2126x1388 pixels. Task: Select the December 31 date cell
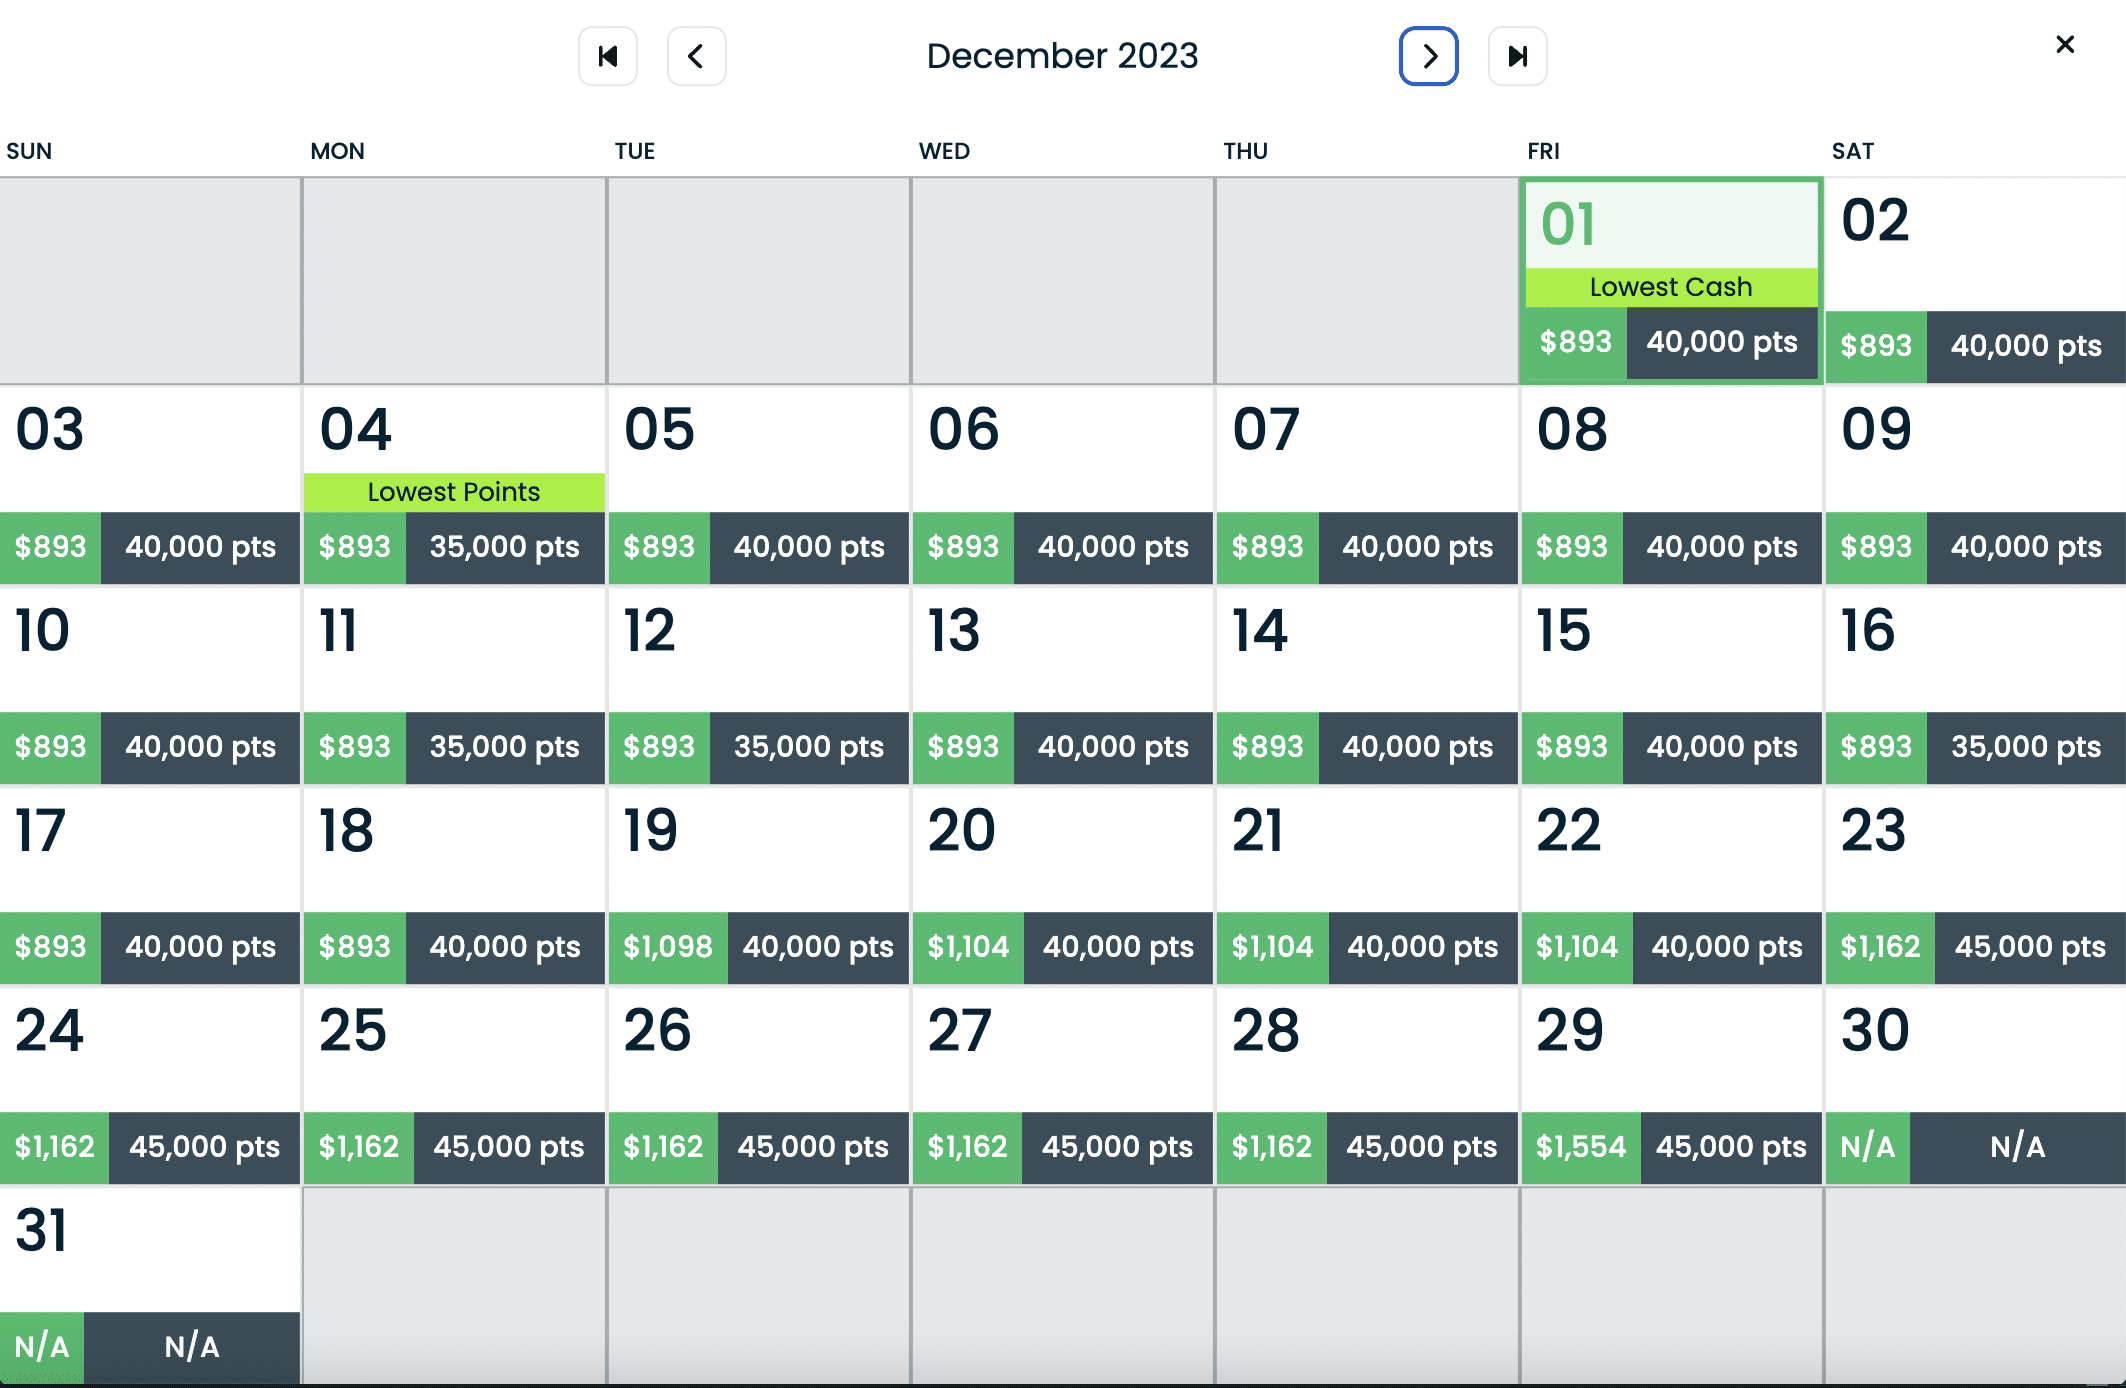pos(150,1250)
